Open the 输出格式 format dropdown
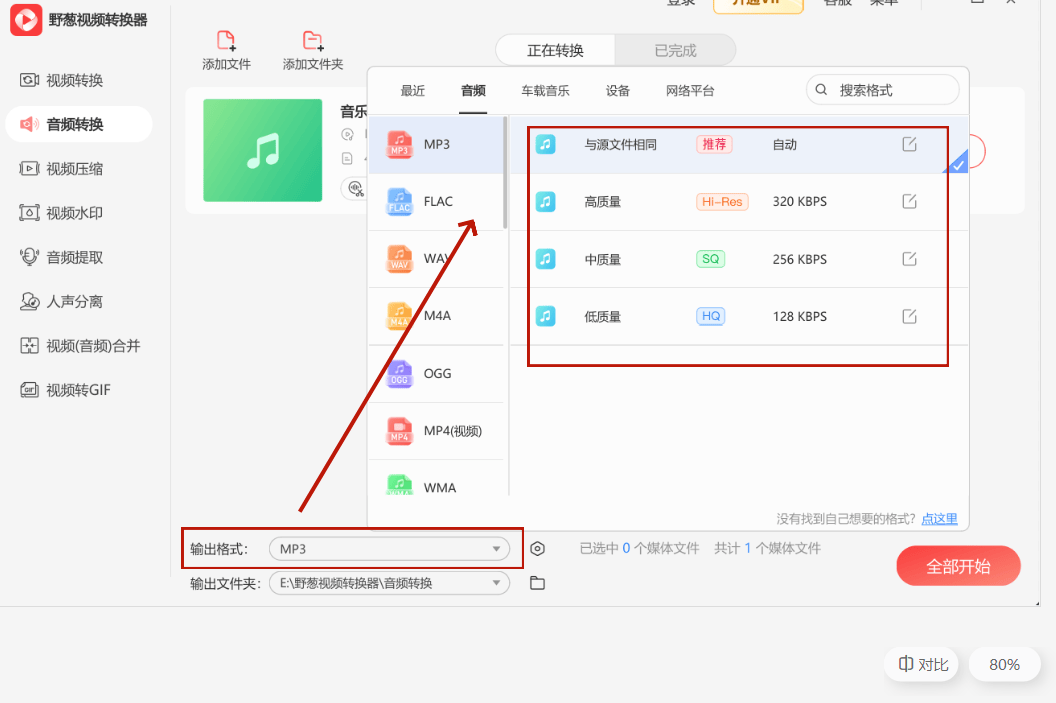The height and width of the screenshot is (703, 1056). click(392, 548)
